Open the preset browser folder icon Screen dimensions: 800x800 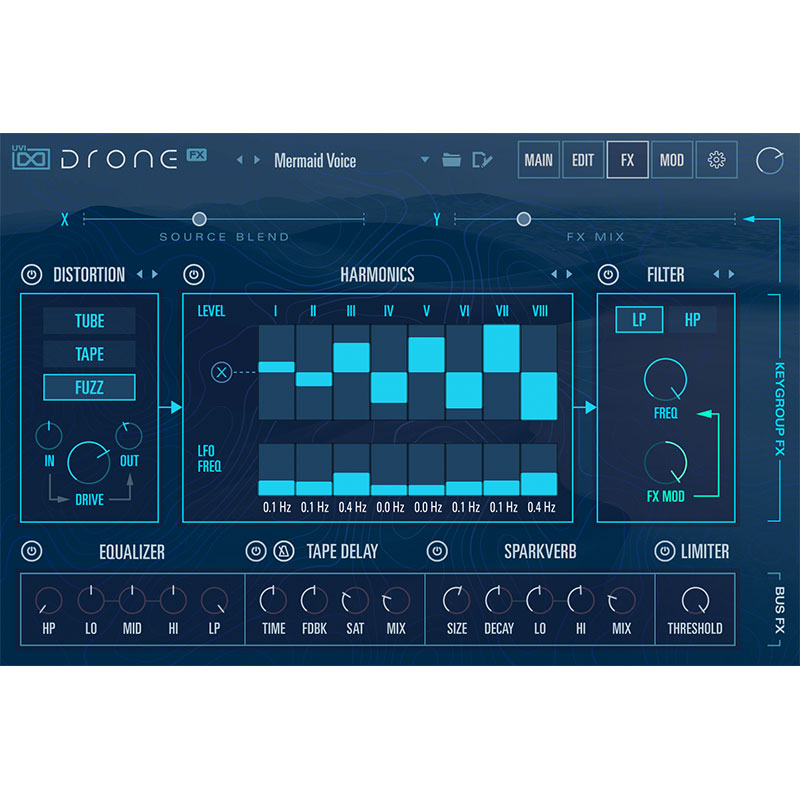(451, 160)
